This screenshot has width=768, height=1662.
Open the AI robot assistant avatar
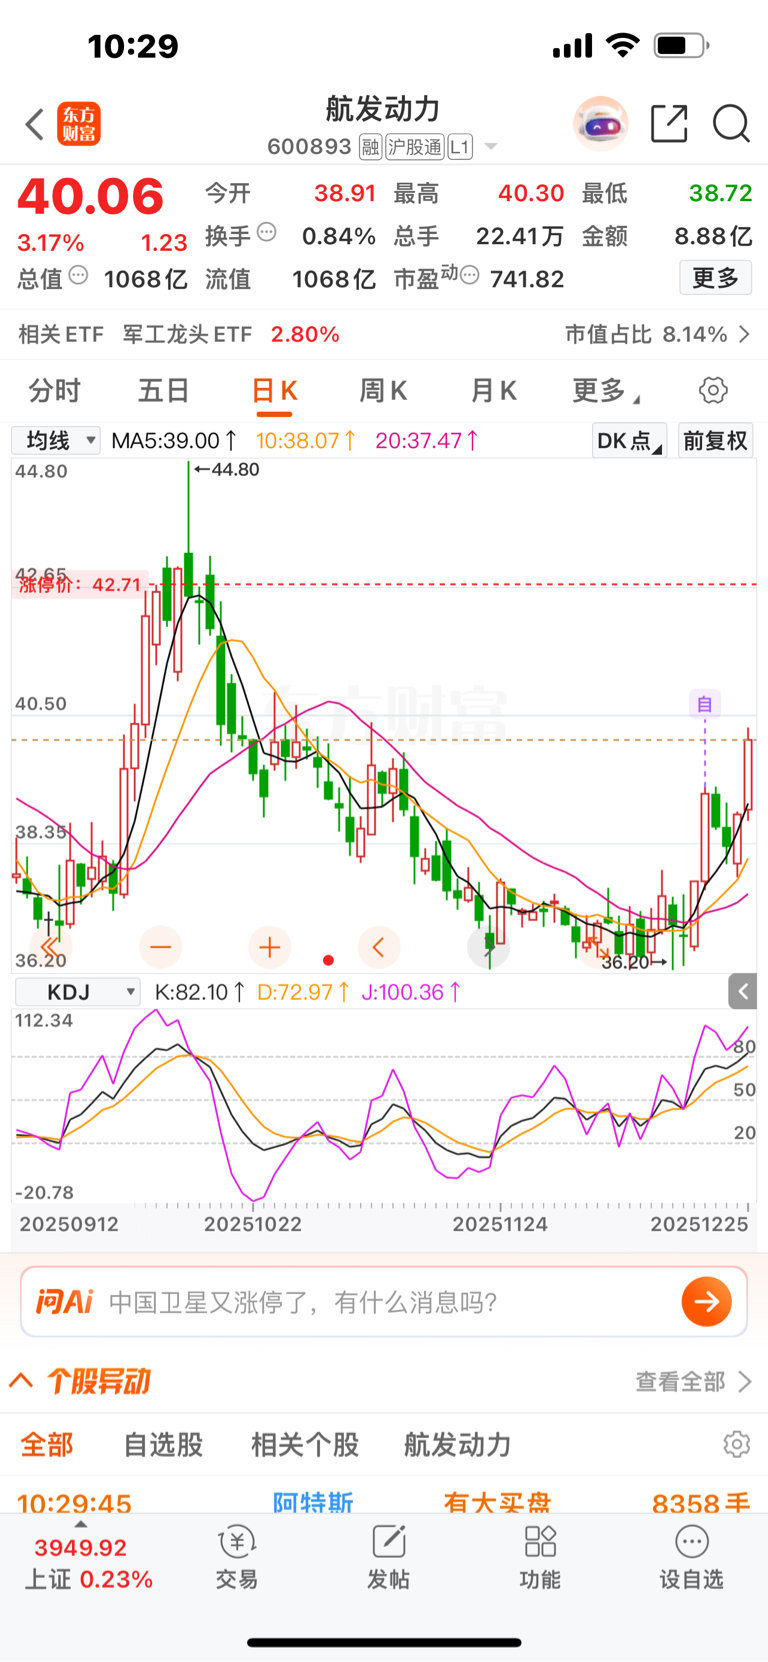[x=600, y=124]
